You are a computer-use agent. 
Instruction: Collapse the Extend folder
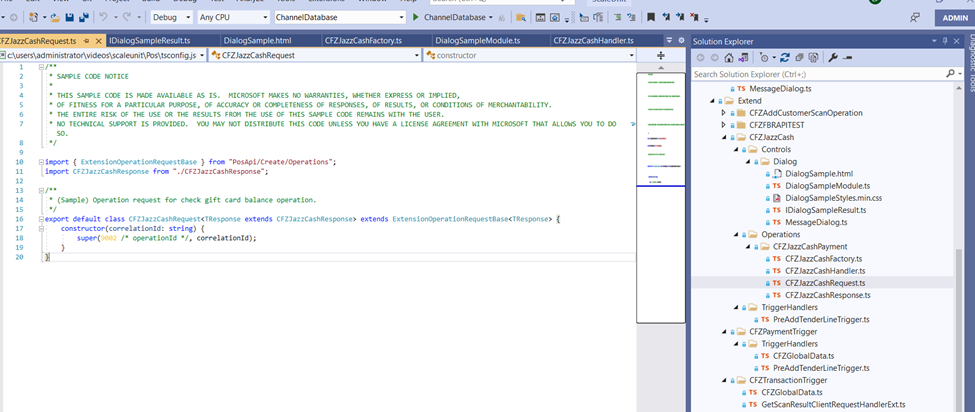tap(712, 101)
